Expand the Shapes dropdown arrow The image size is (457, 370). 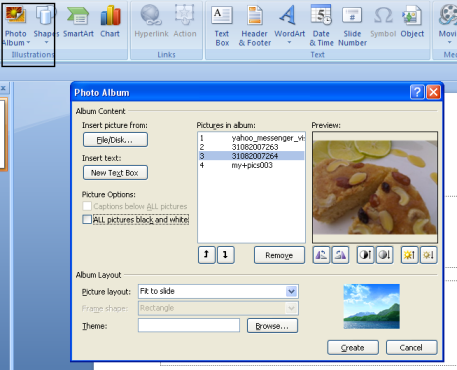coord(46,42)
